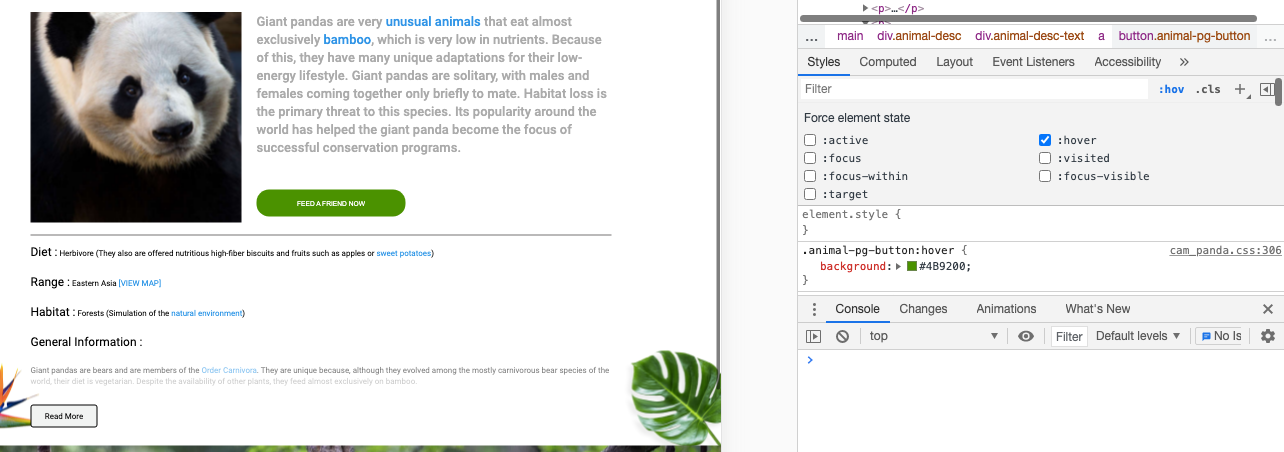
Task: Toggle the computed styles sidebar icon
Action: point(1267,89)
